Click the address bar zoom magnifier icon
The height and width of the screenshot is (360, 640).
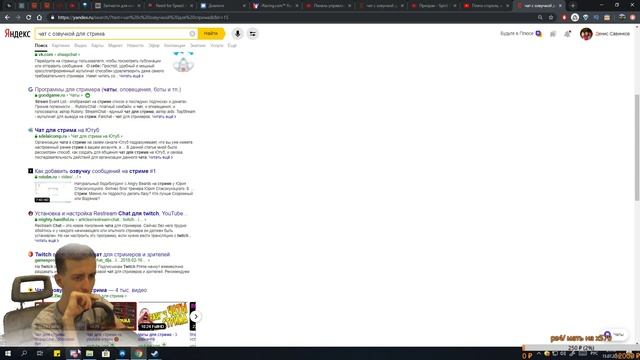point(540,18)
